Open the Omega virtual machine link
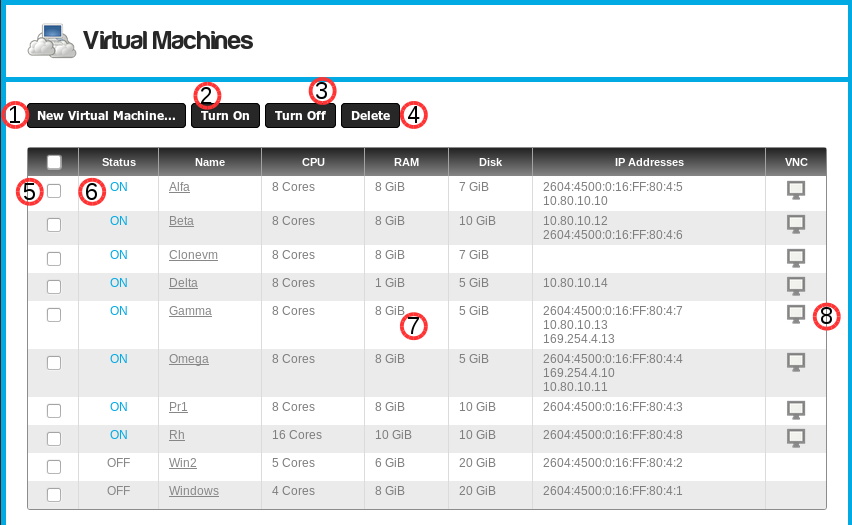This screenshot has height=525, width=852. pyautogui.click(x=189, y=359)
